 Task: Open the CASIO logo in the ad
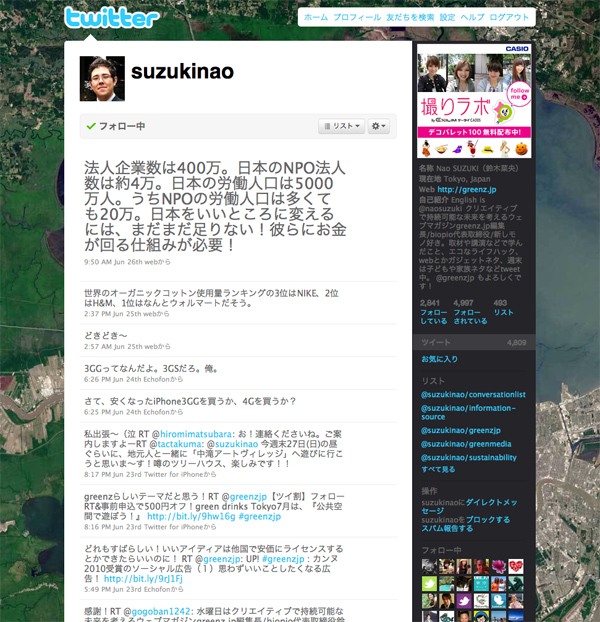pos(517,48)
